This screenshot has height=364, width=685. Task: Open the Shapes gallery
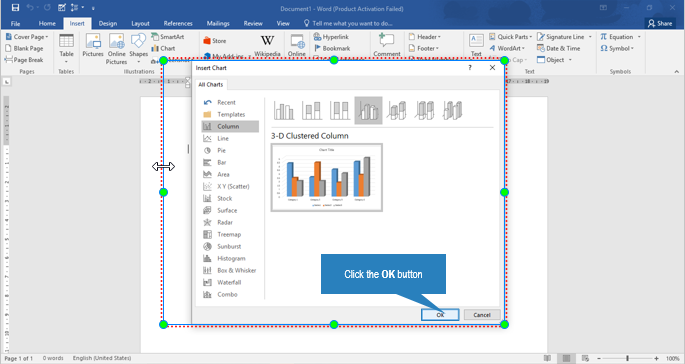pos(138,48)
